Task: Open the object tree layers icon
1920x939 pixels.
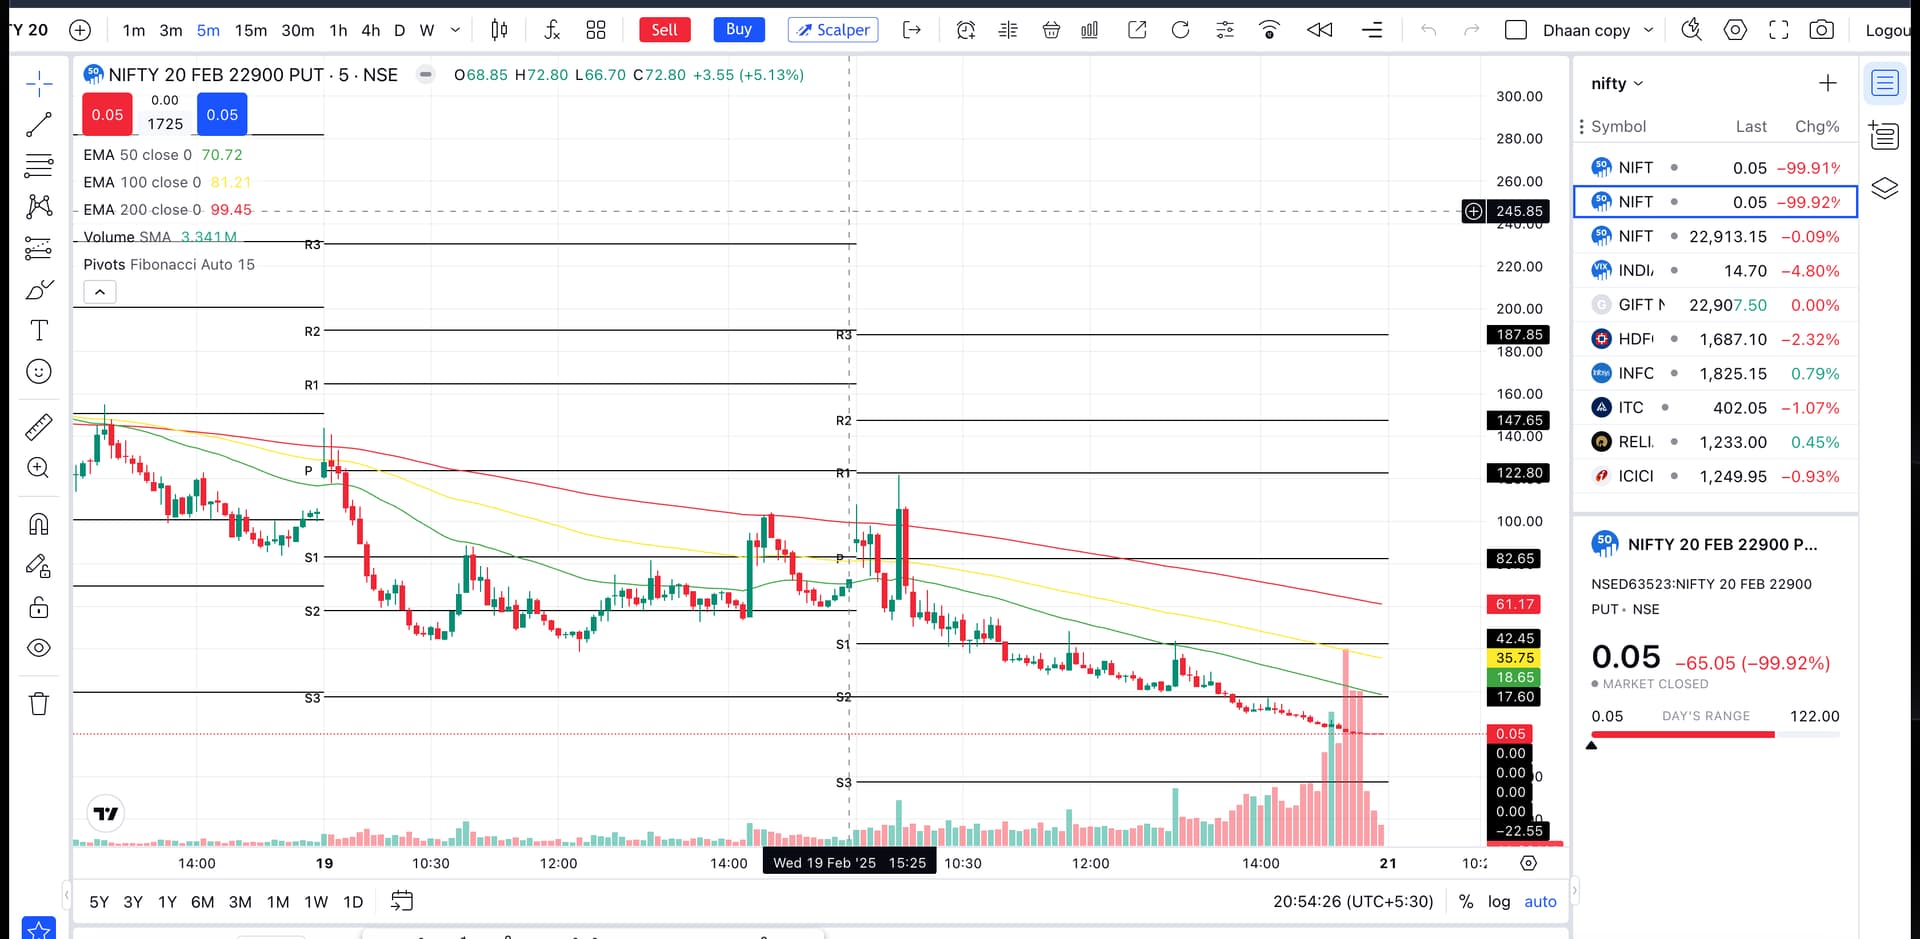Action: tap(1885, 188)
